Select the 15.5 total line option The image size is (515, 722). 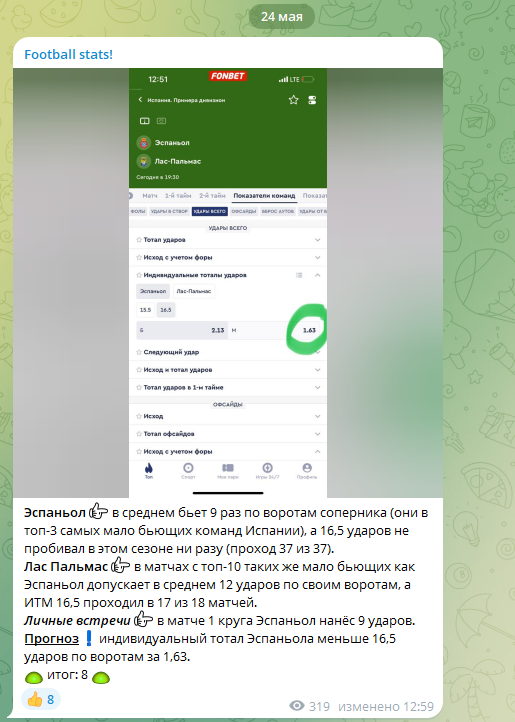(x=146, y=310)
